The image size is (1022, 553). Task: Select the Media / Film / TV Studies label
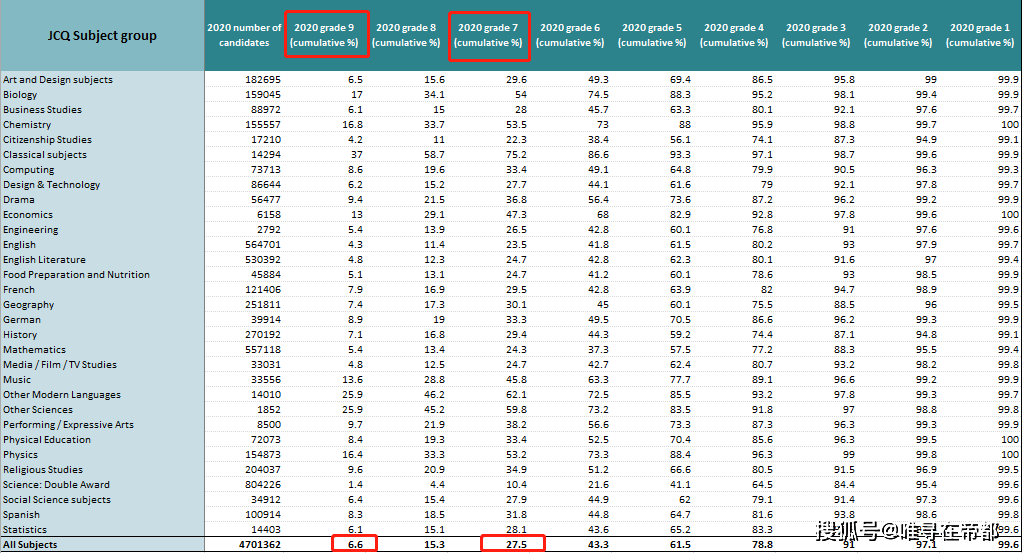(60, 365)
